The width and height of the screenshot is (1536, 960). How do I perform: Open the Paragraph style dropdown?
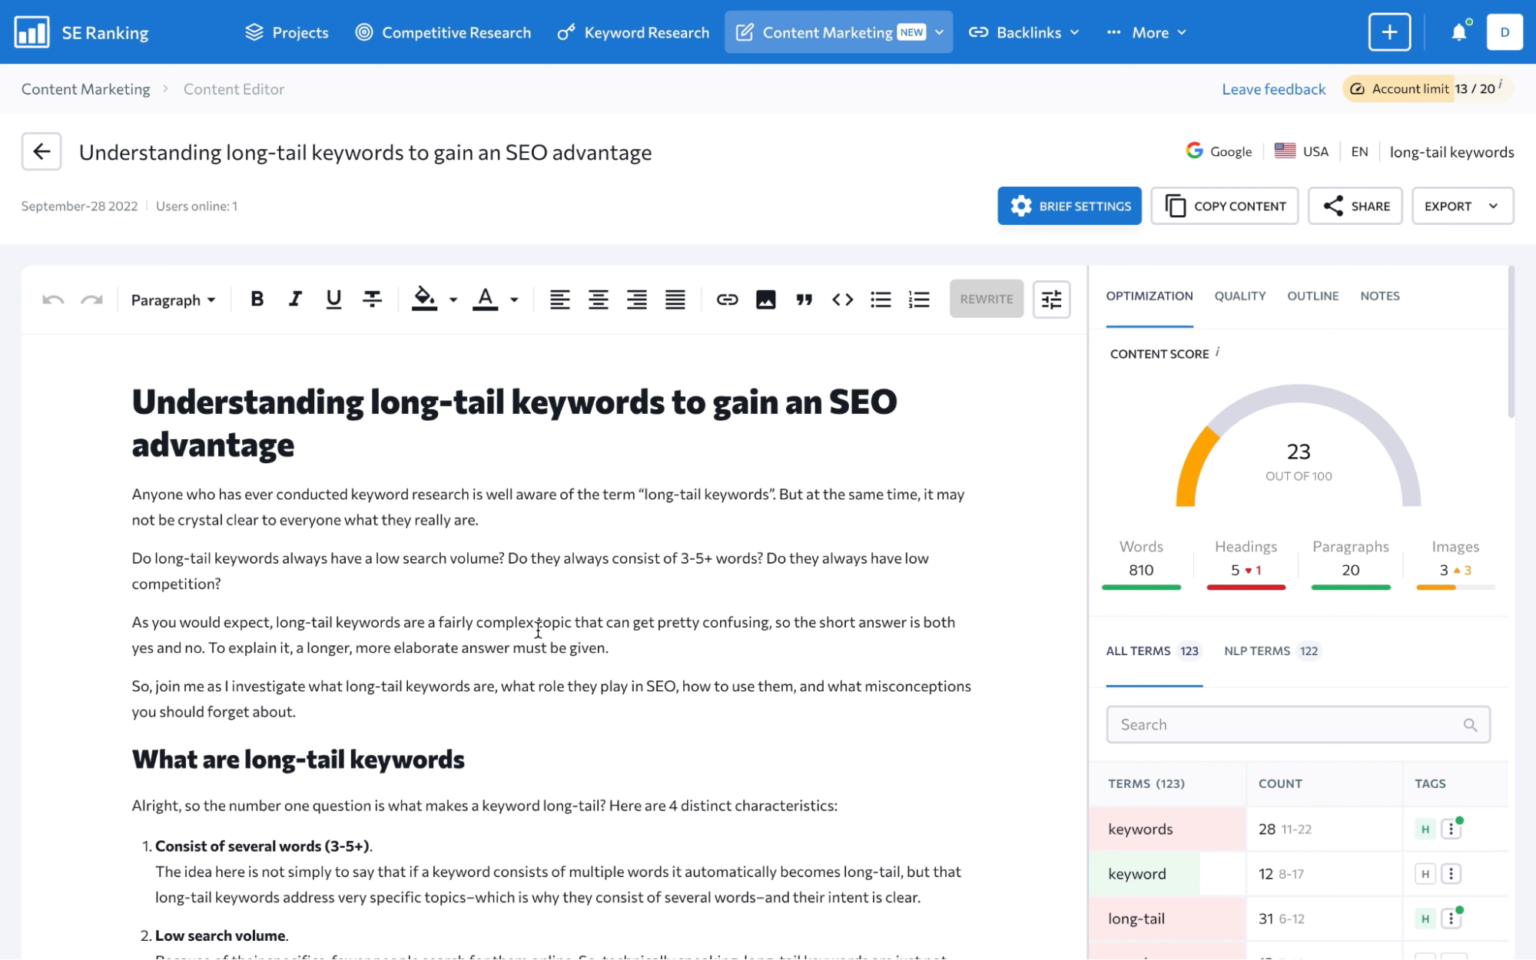(173, 299)
